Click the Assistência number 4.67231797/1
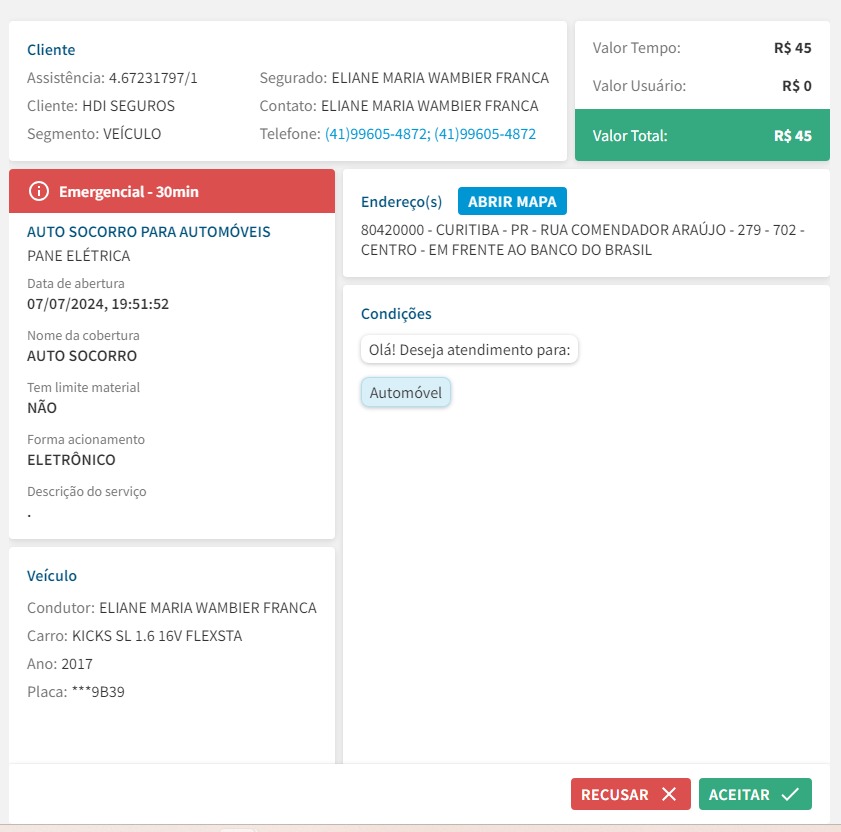841x832 pixels. pos(153,78)
